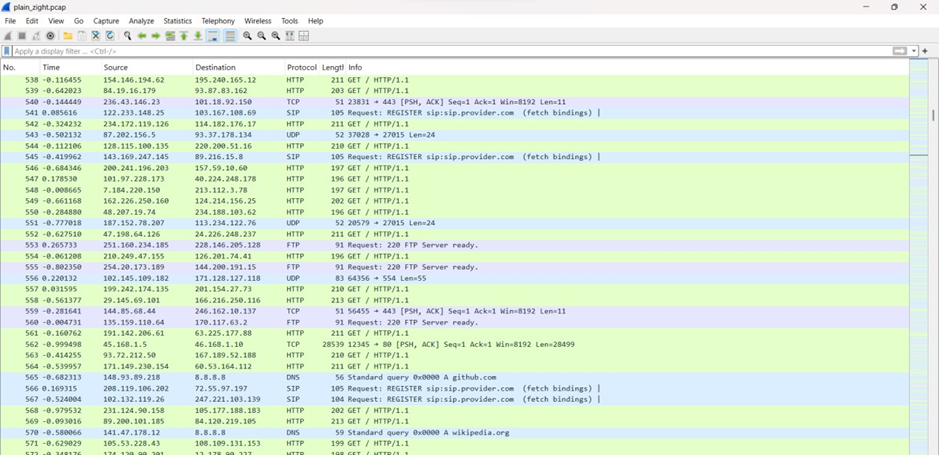The height and width of the screenshot is (455, 939).
Task: Jump to the last packet
Action: [x=198, y=36]
